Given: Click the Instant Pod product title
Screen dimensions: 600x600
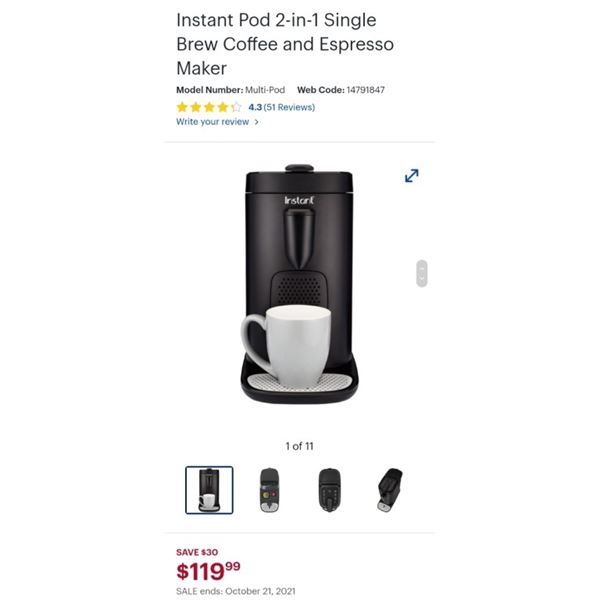Looking at the screenshot, I should 285,44.
